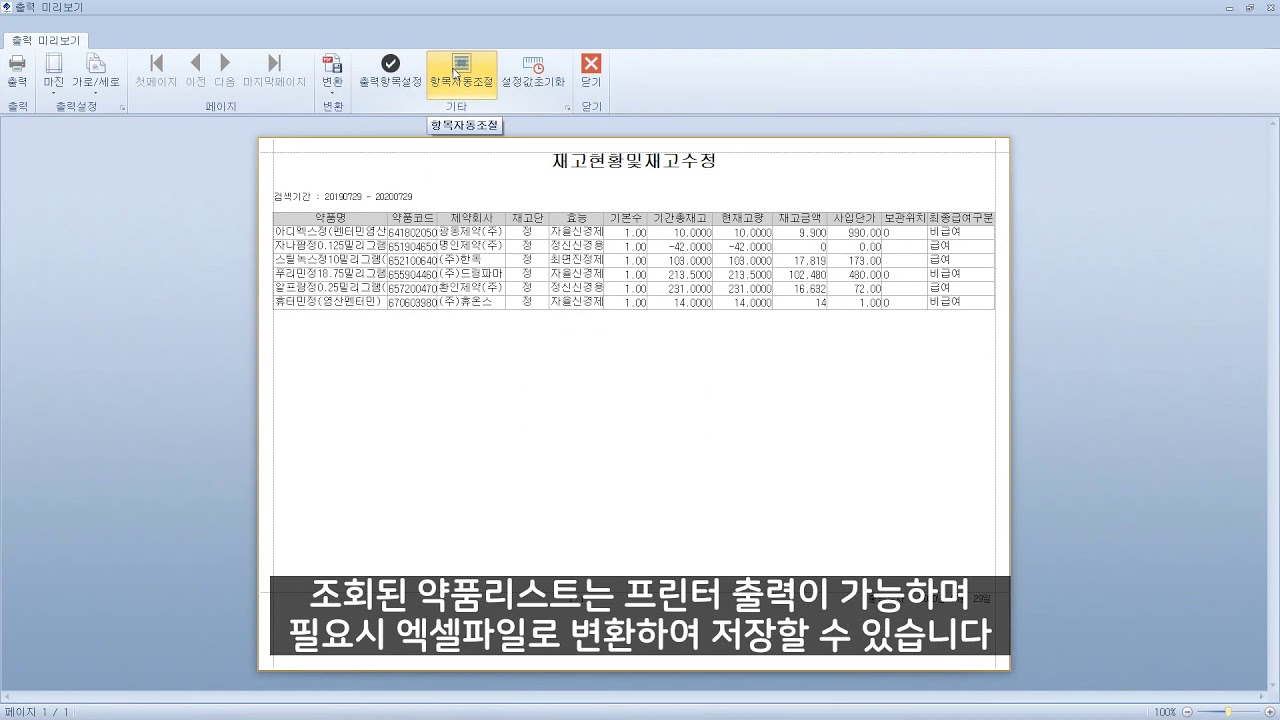Go to 마지막페이지 last page
Image resolution: width=1280 pixels, height=720 pixels.
[x=274, y=71]
